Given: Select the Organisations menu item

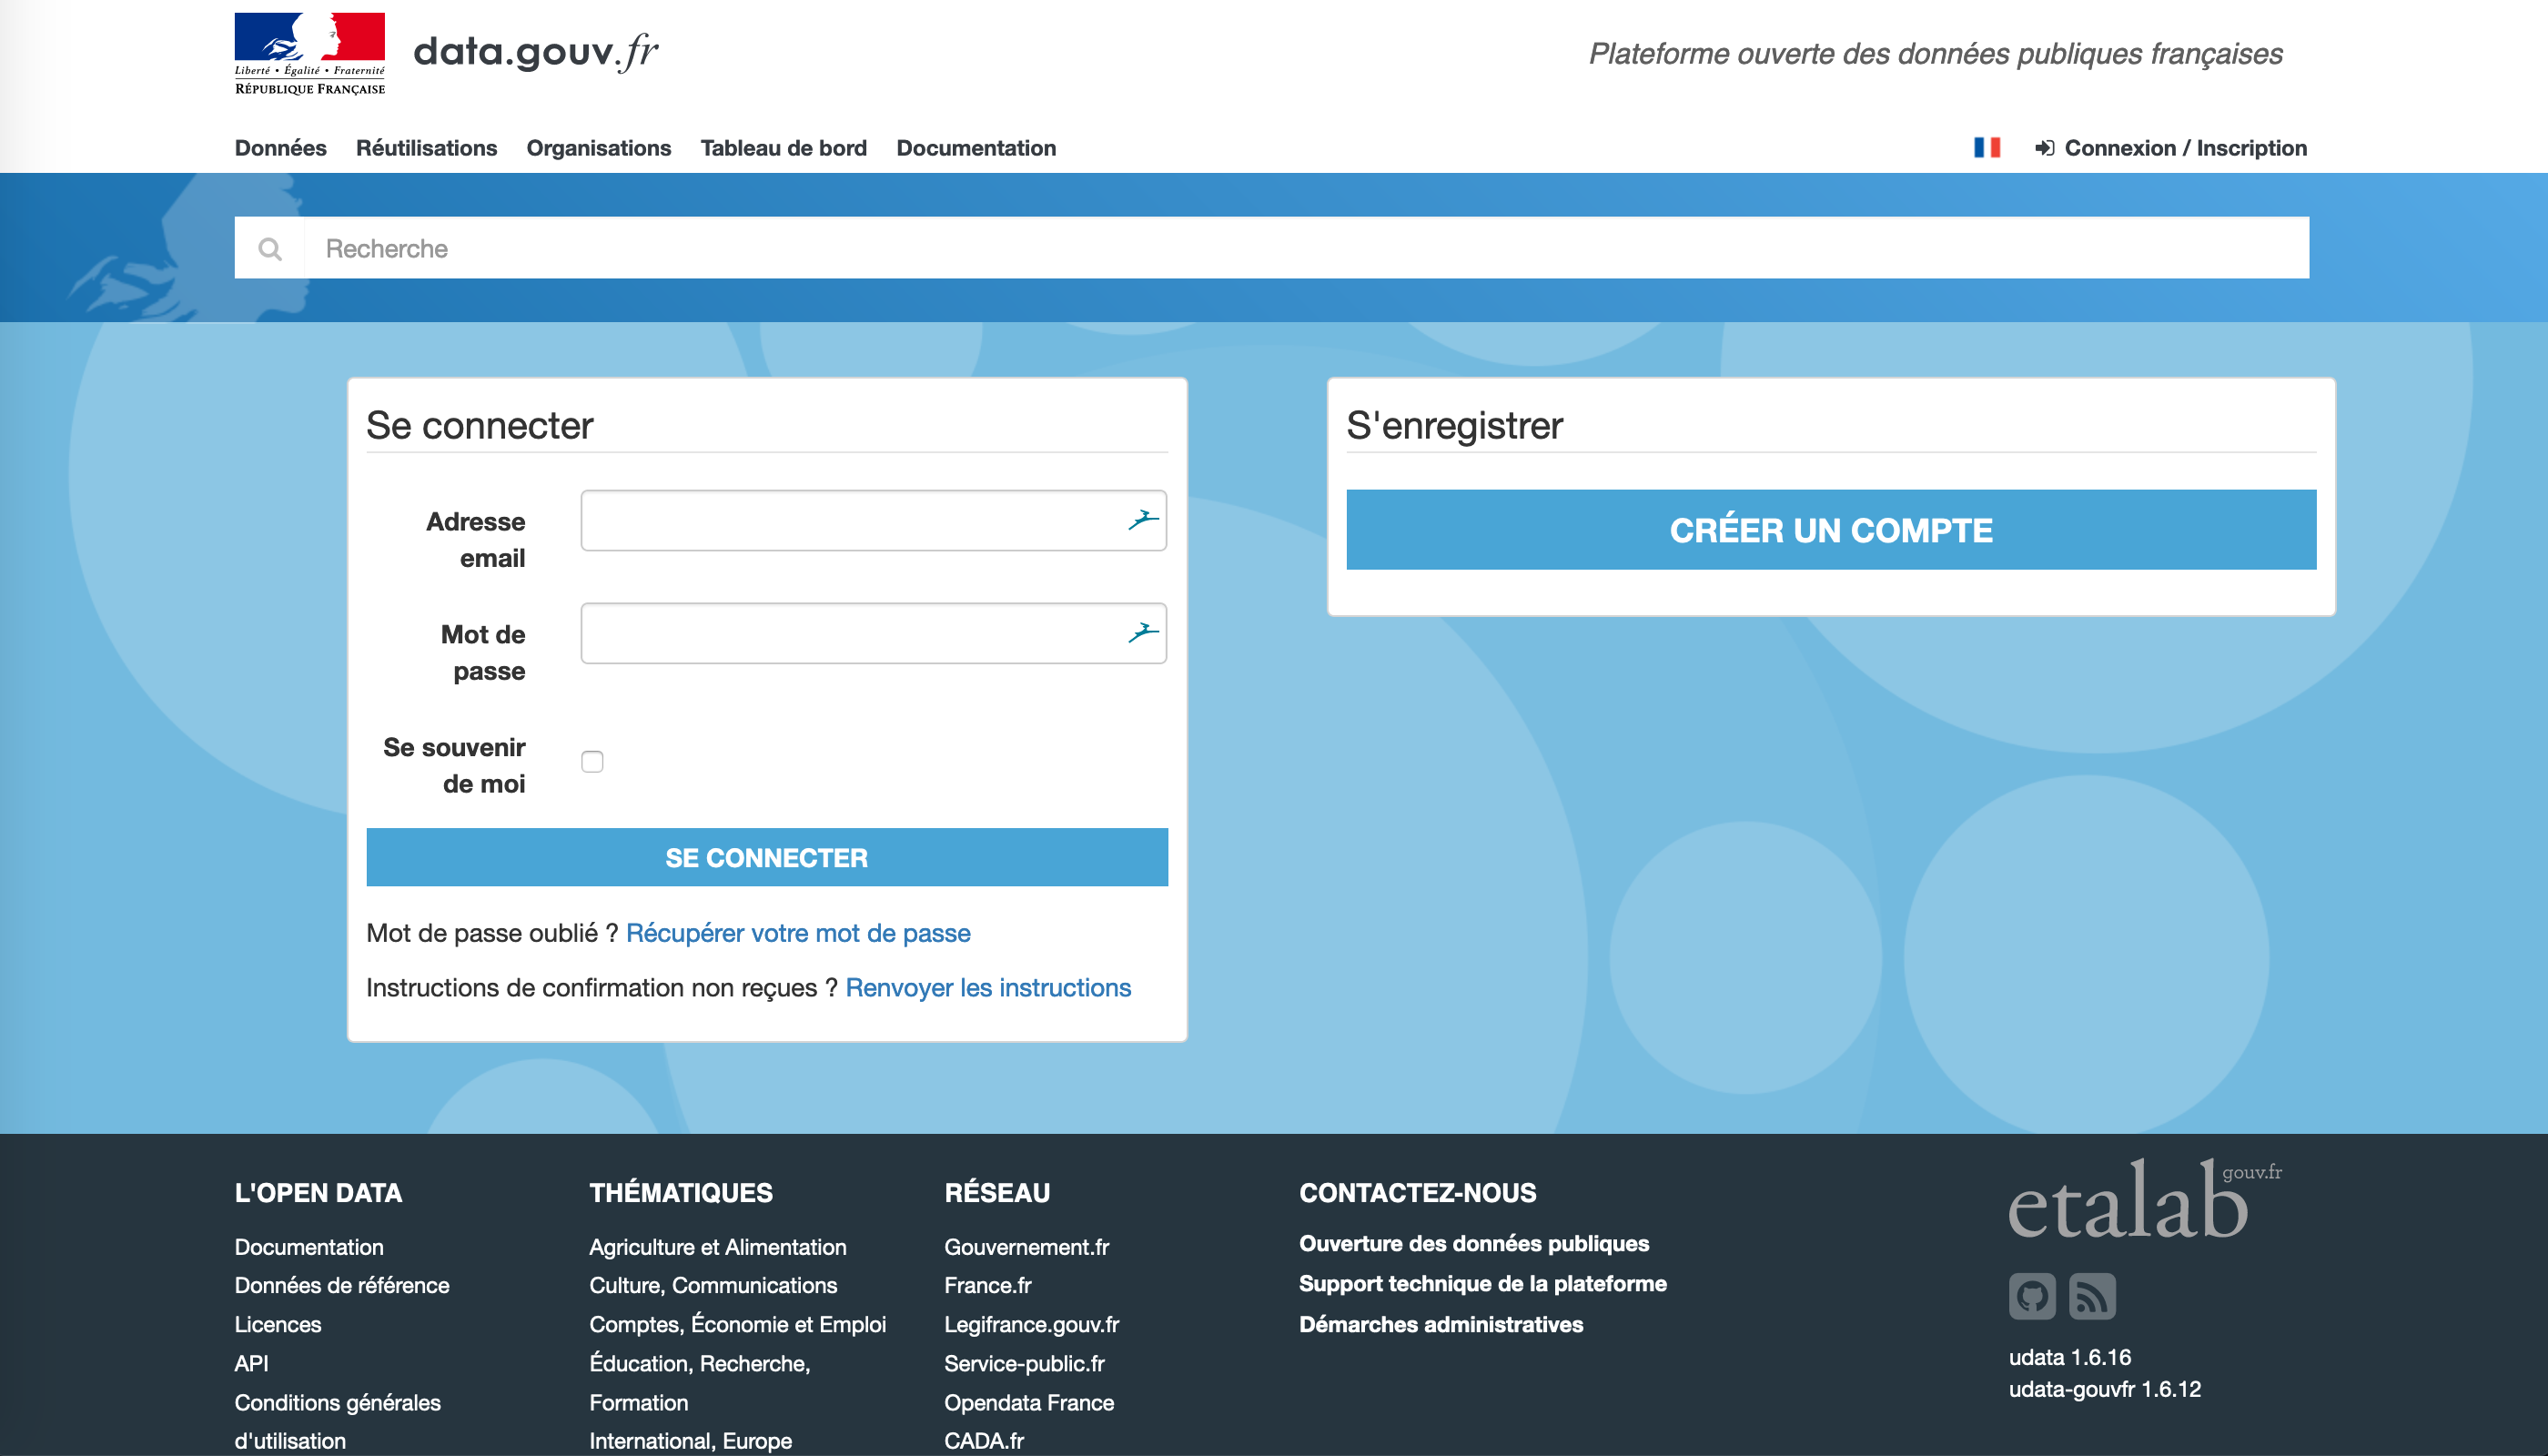Looking at the screenshot, I should 597,148.
